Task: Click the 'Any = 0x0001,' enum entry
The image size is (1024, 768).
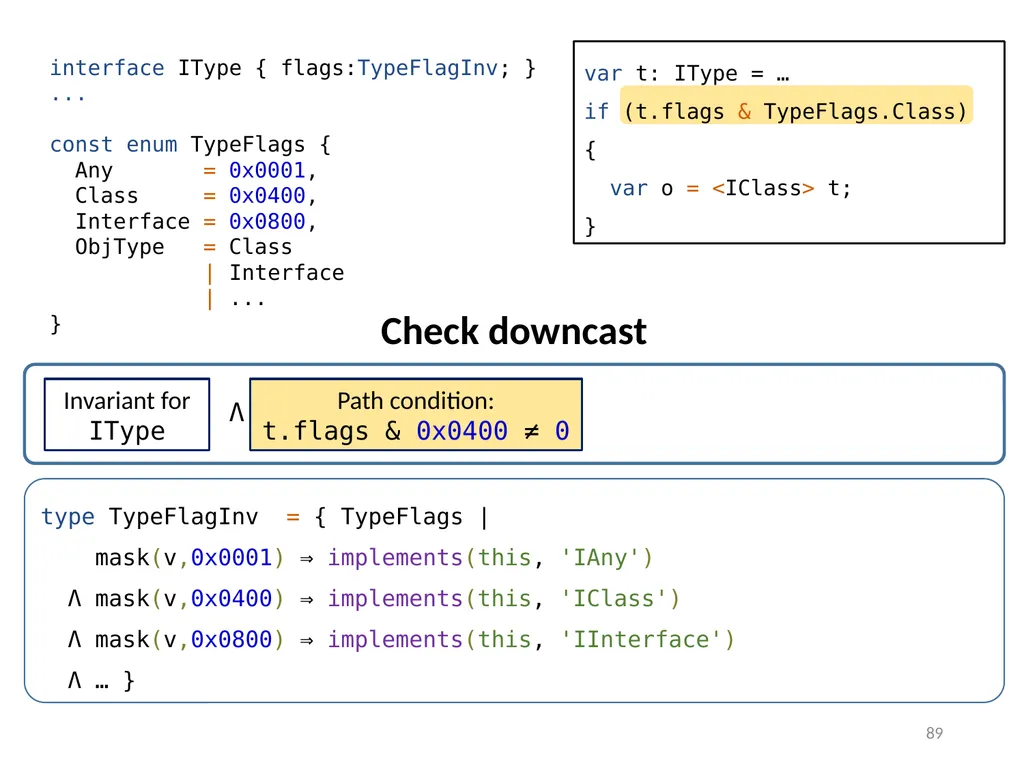Action: pos(196,170)
